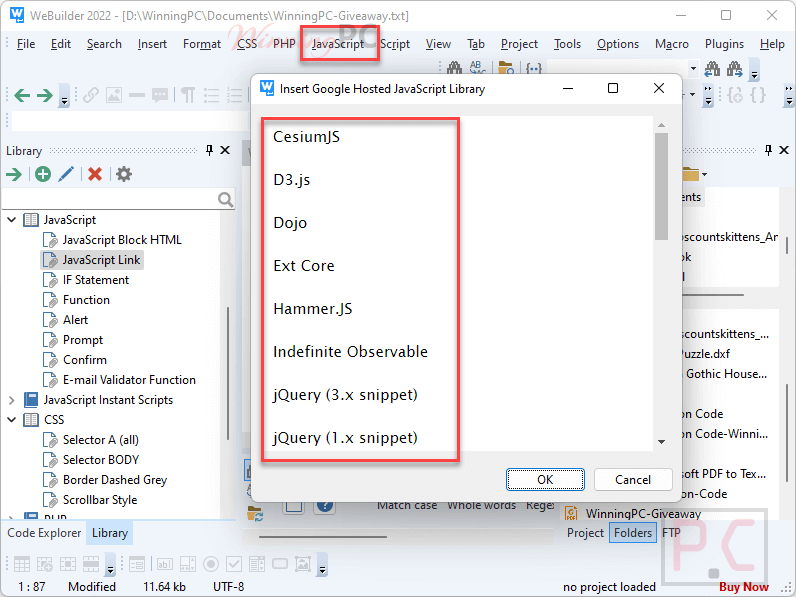Viewport: 796px width, 597px height.
Task: Collapse the CSS library tree node
Action: click(x=11, y=420)
